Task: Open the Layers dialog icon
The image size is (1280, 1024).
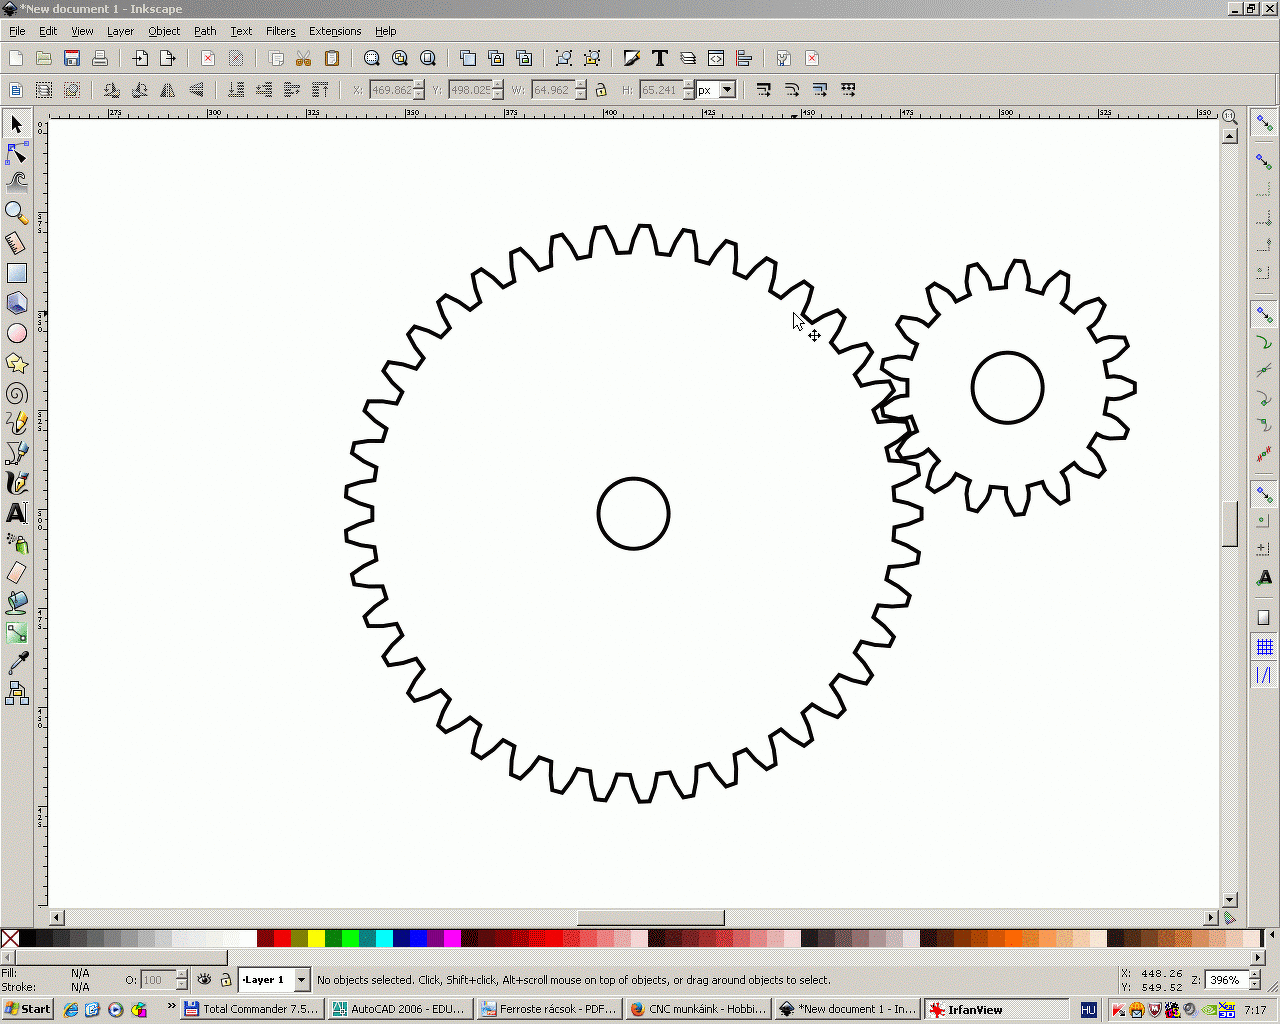Action: (688, 58)
